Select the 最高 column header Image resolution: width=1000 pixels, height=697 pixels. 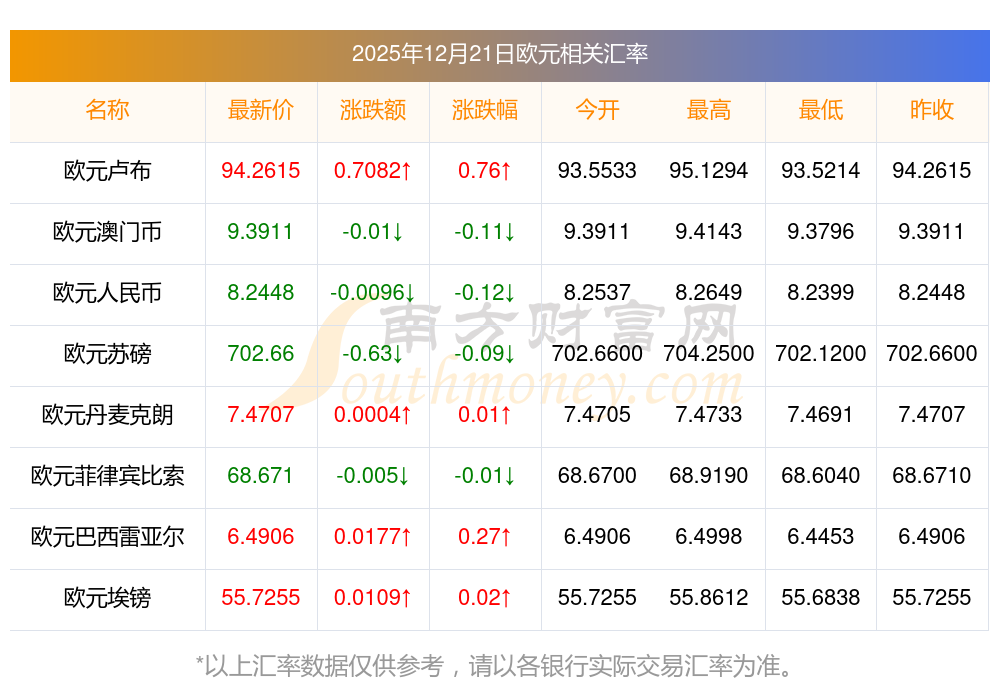tap(709, 110)
